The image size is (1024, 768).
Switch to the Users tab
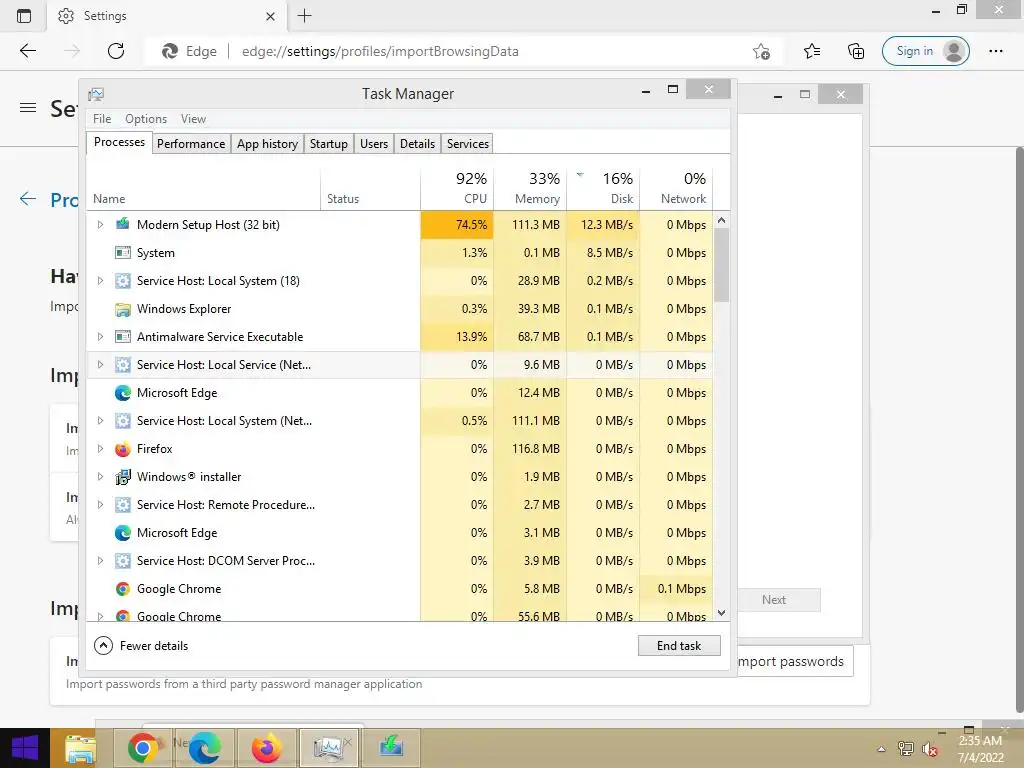click(x=374, y=144)
